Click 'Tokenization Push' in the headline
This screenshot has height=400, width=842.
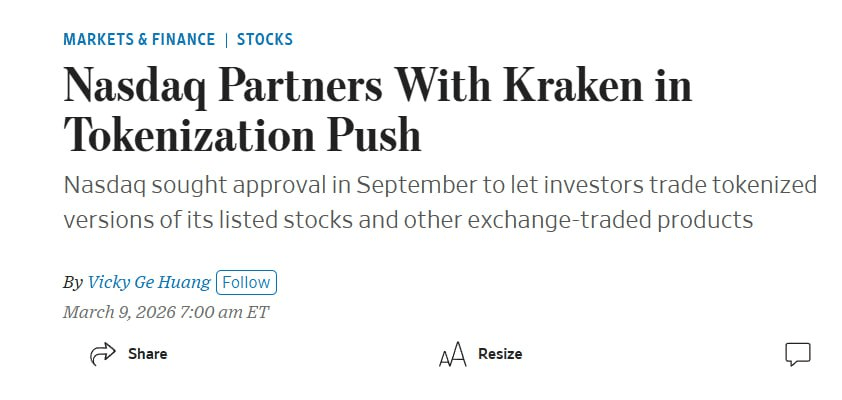click(242, 134)
